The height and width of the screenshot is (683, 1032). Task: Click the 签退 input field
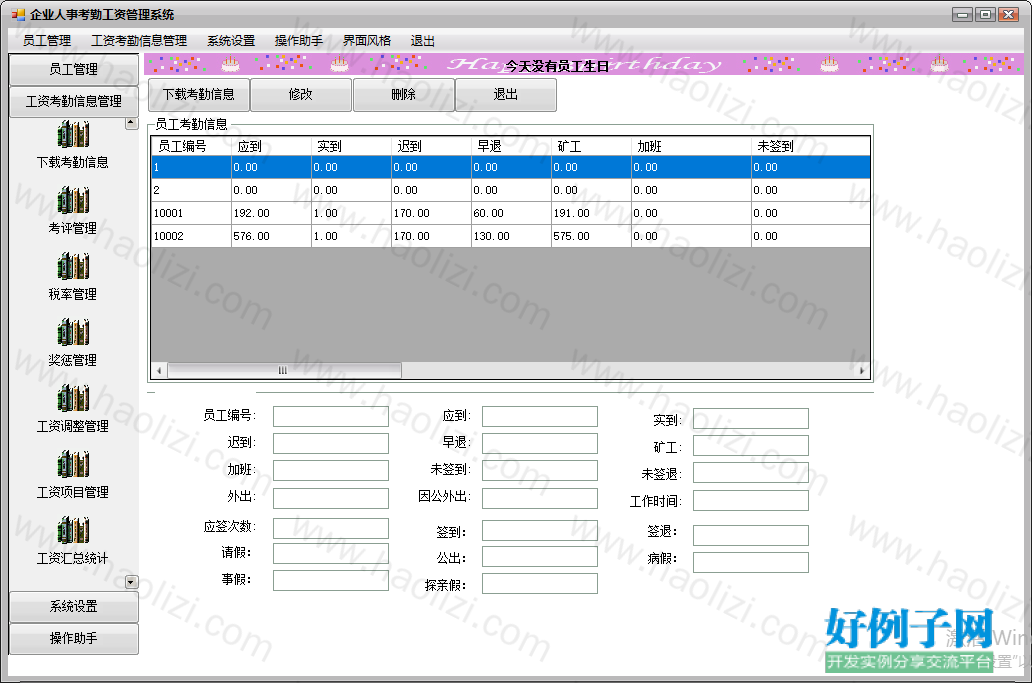(x=750, y=535)
